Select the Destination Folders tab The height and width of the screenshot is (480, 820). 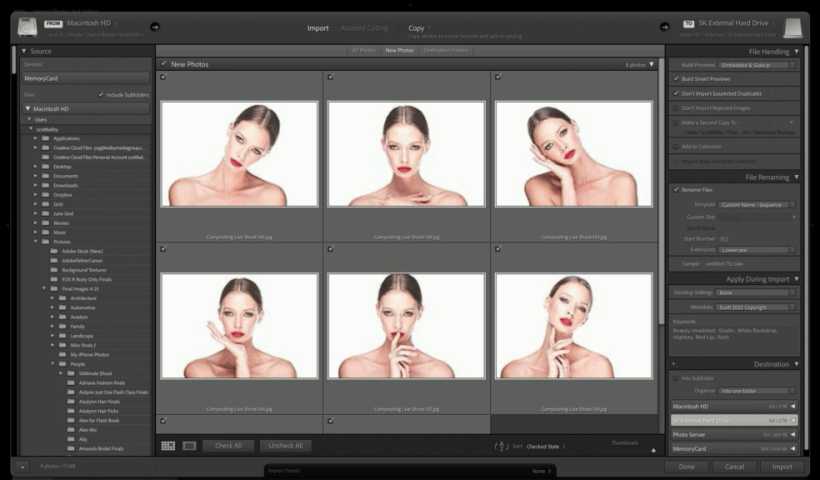pos(446,49)
